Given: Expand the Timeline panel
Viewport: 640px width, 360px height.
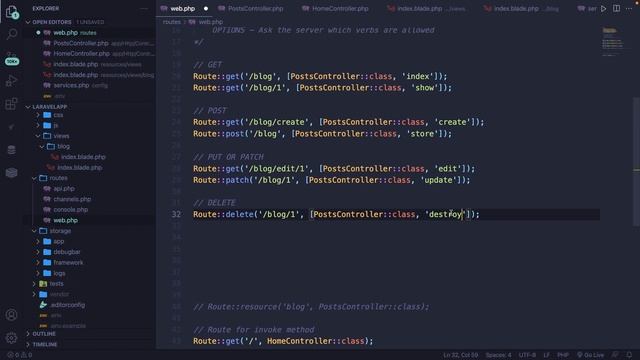Looking at the screenshot, I should pyautogui.click(x=44, y=344).
